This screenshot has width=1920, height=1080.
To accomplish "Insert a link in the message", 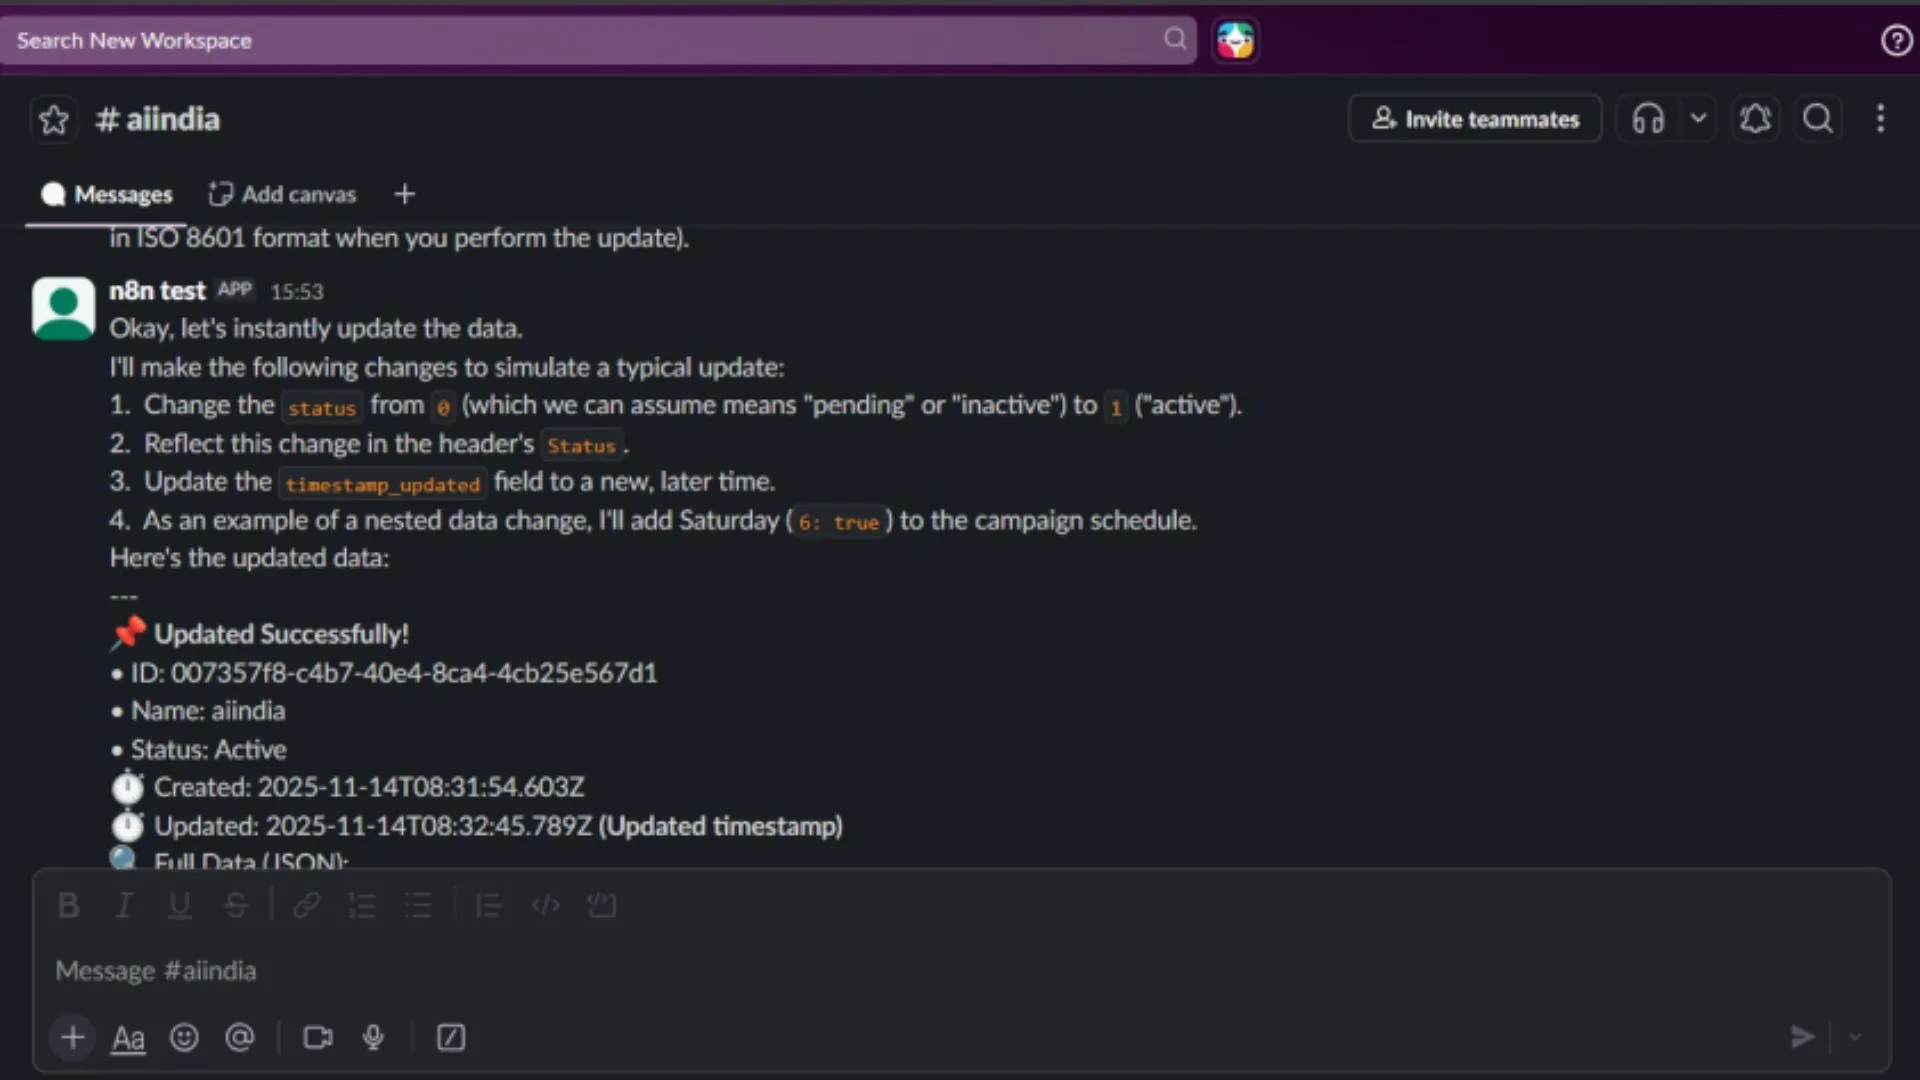I will (x=306, y=906).
